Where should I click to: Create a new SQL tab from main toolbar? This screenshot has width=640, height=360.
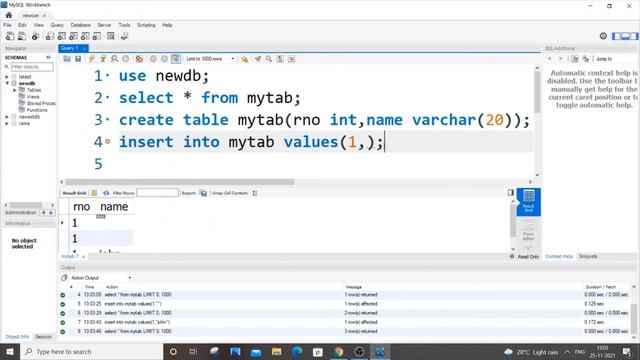click(x=10, y=36)
